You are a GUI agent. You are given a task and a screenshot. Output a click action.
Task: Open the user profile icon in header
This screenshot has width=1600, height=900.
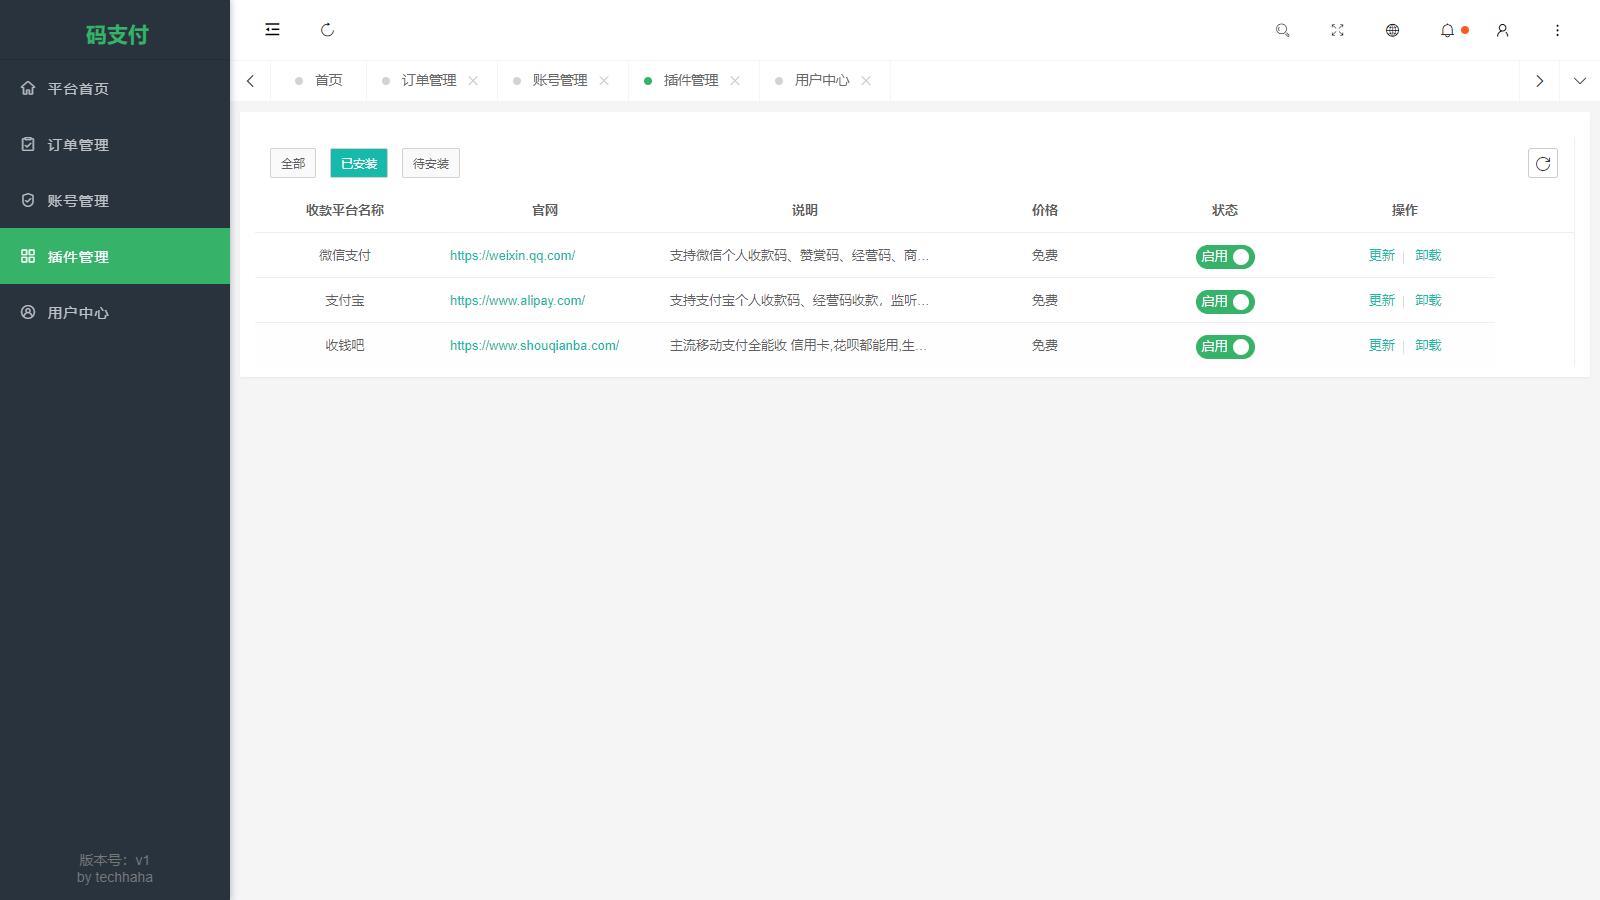click(1502, 30)
